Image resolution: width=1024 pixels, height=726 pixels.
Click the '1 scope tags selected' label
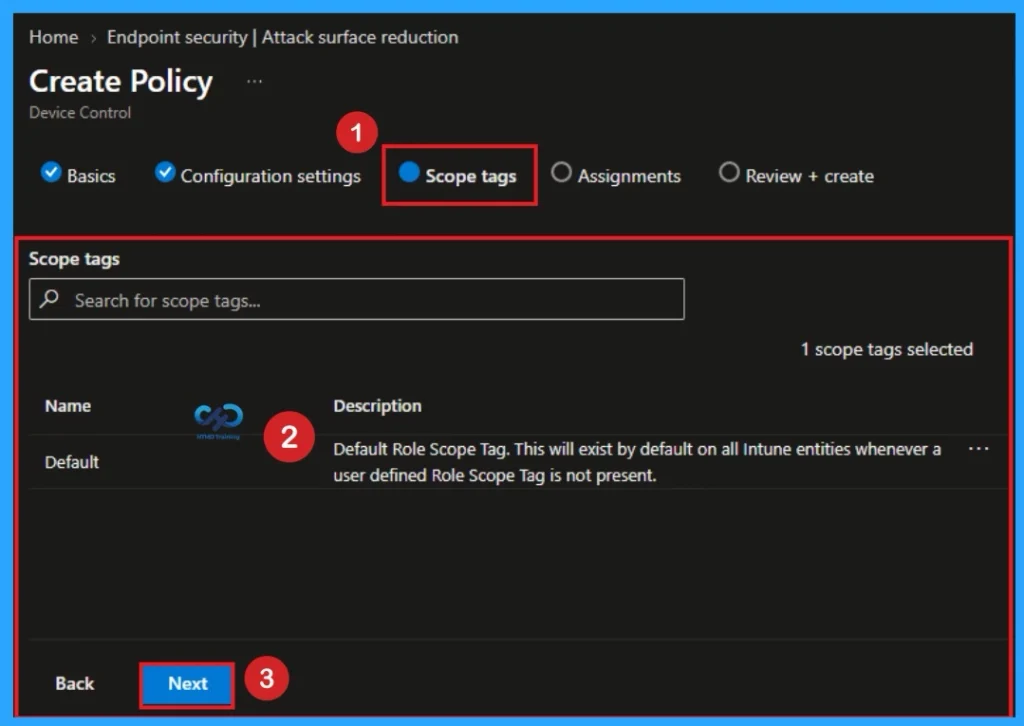pos(887,349)
